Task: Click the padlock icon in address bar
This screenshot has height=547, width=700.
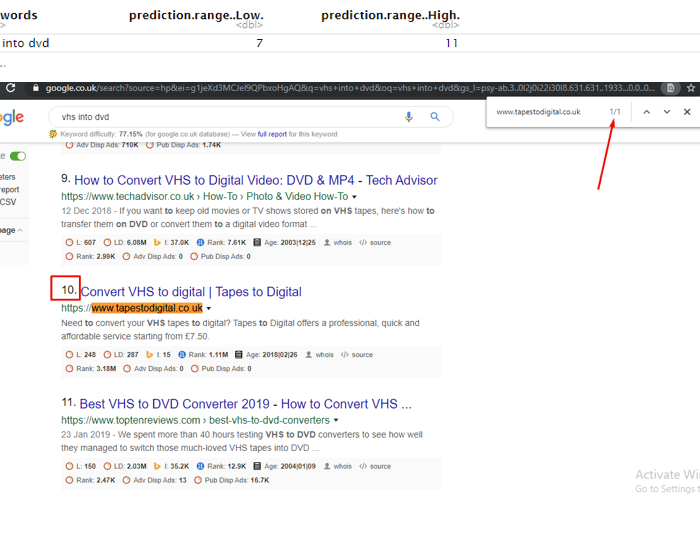Action: (36, 88)
